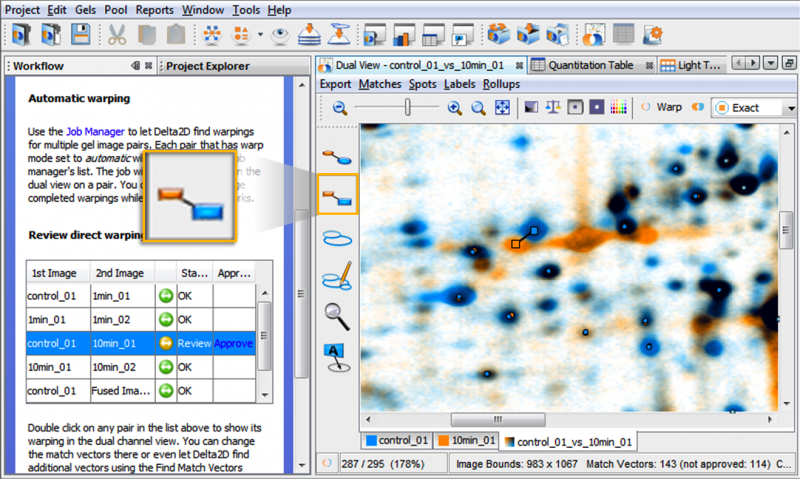Click the floppy disk save icon
This screenshot has width=800, height=479.
[x=80, y=35]
